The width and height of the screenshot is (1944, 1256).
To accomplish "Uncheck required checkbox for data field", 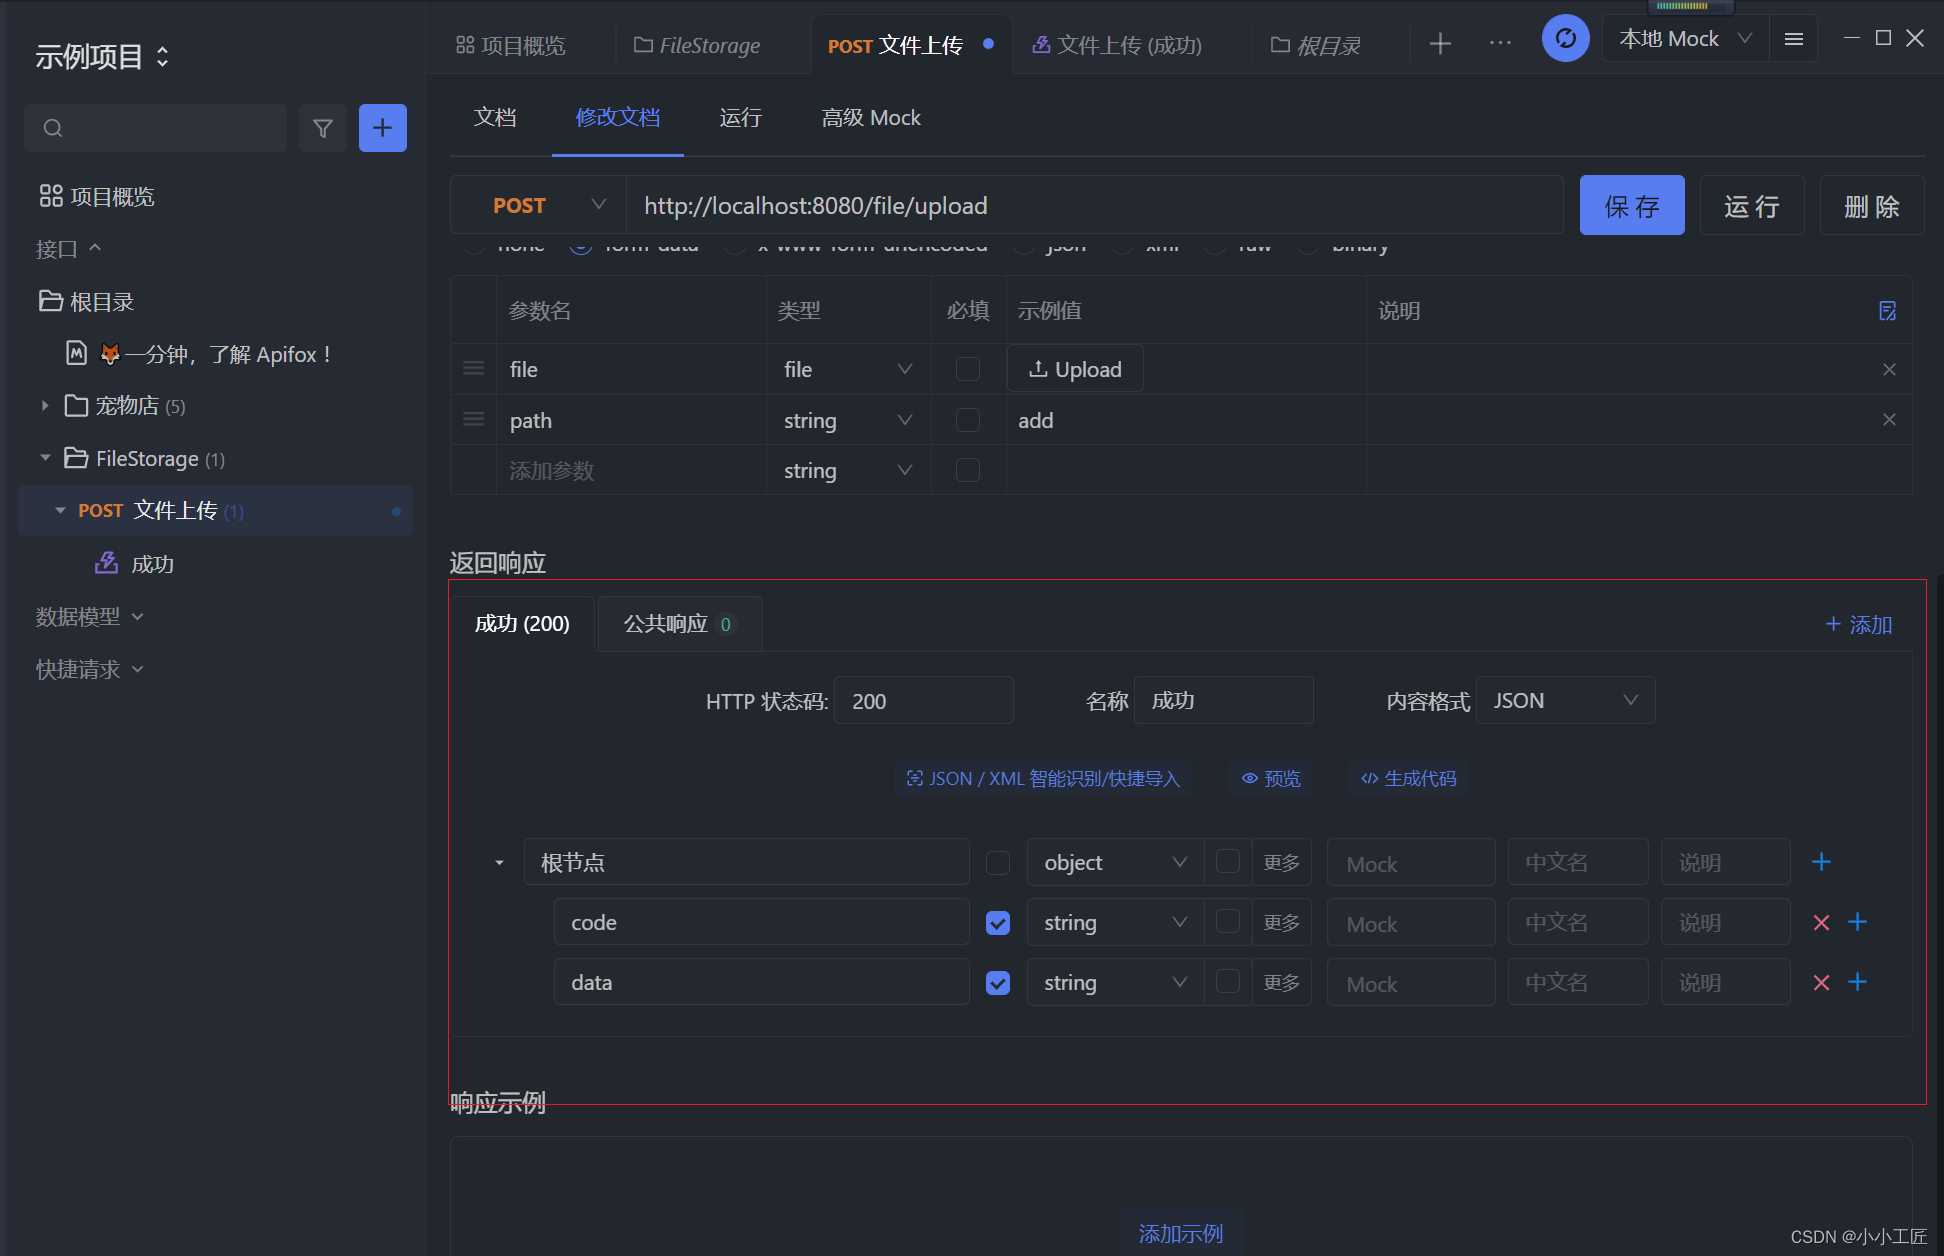I will [x=997, y=983].
